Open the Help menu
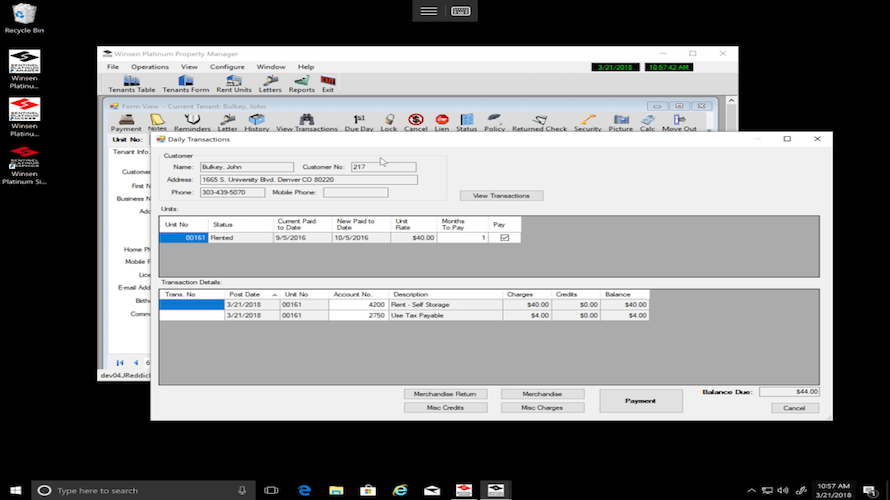890x500 pixels. pyautogui.click(x=306, y=67)
